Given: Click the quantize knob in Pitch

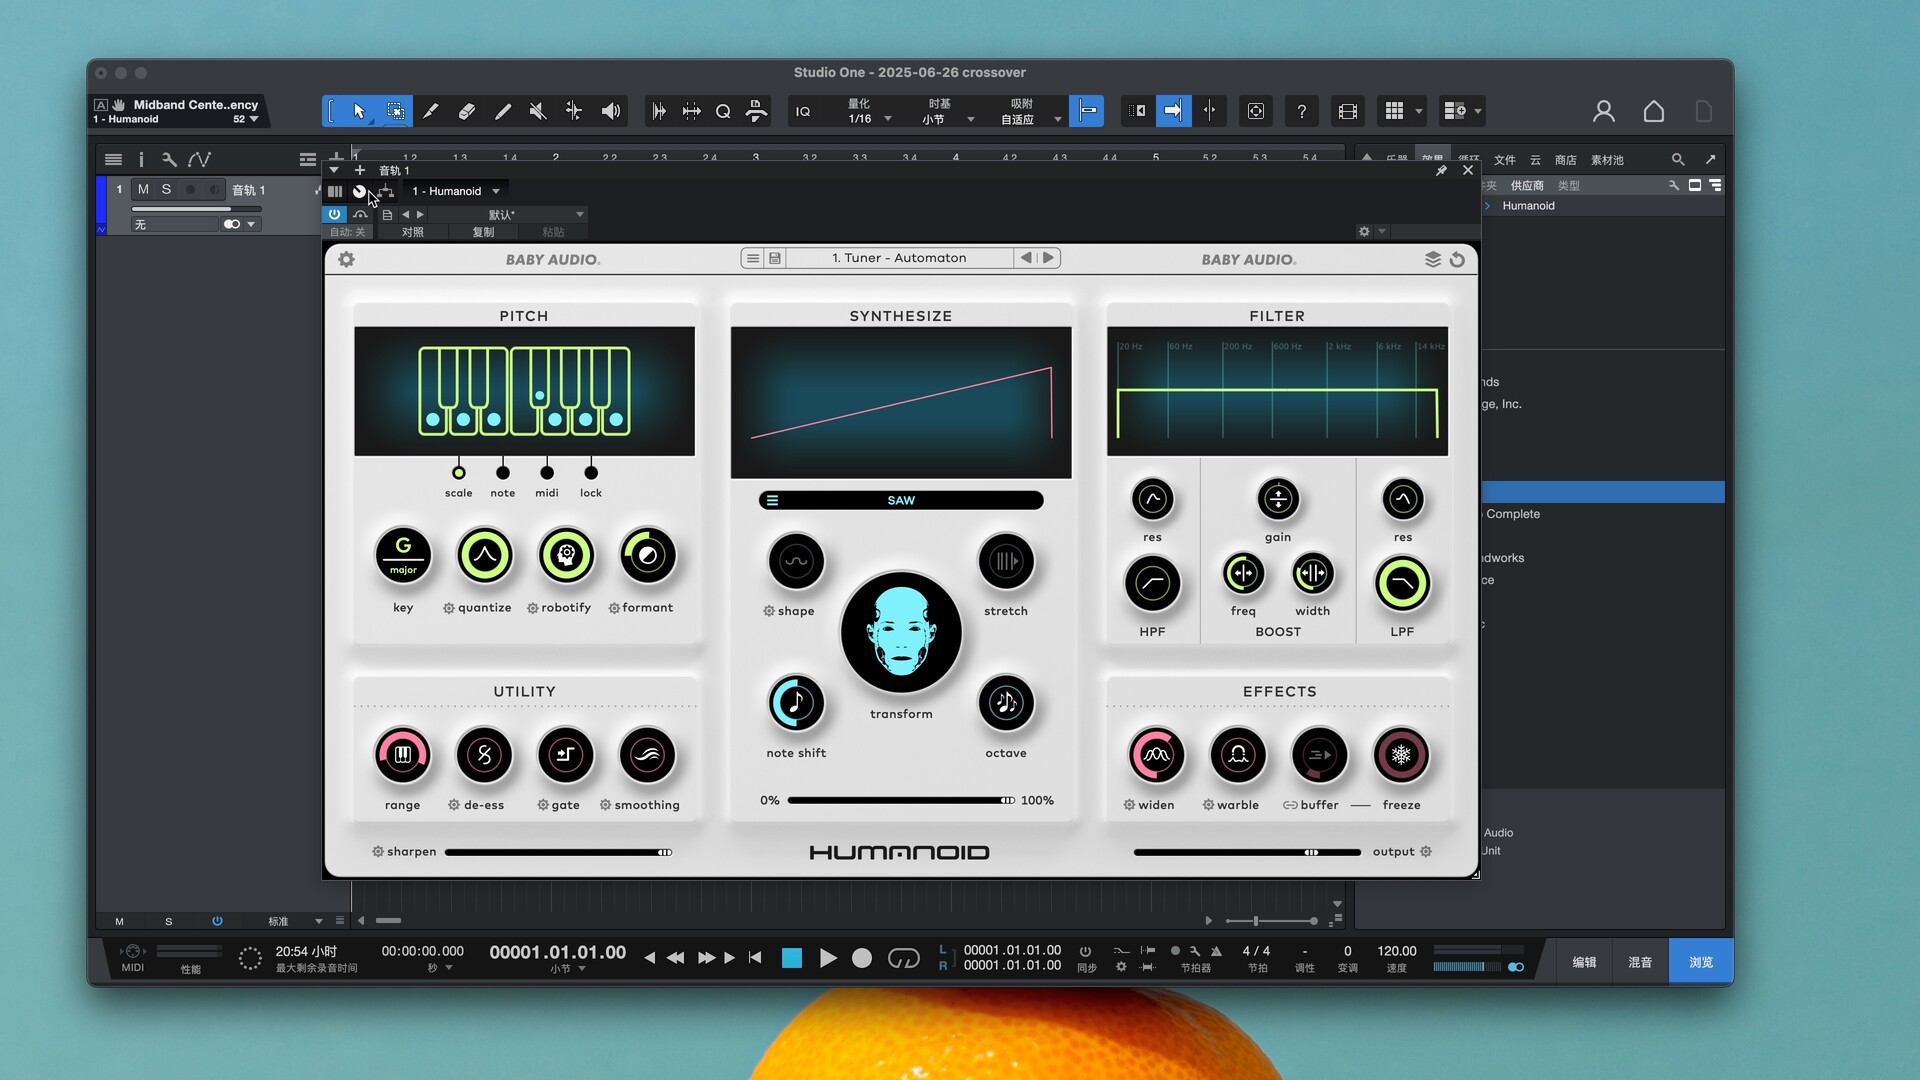Looking at the screenshot, I should tap(485, 555).
